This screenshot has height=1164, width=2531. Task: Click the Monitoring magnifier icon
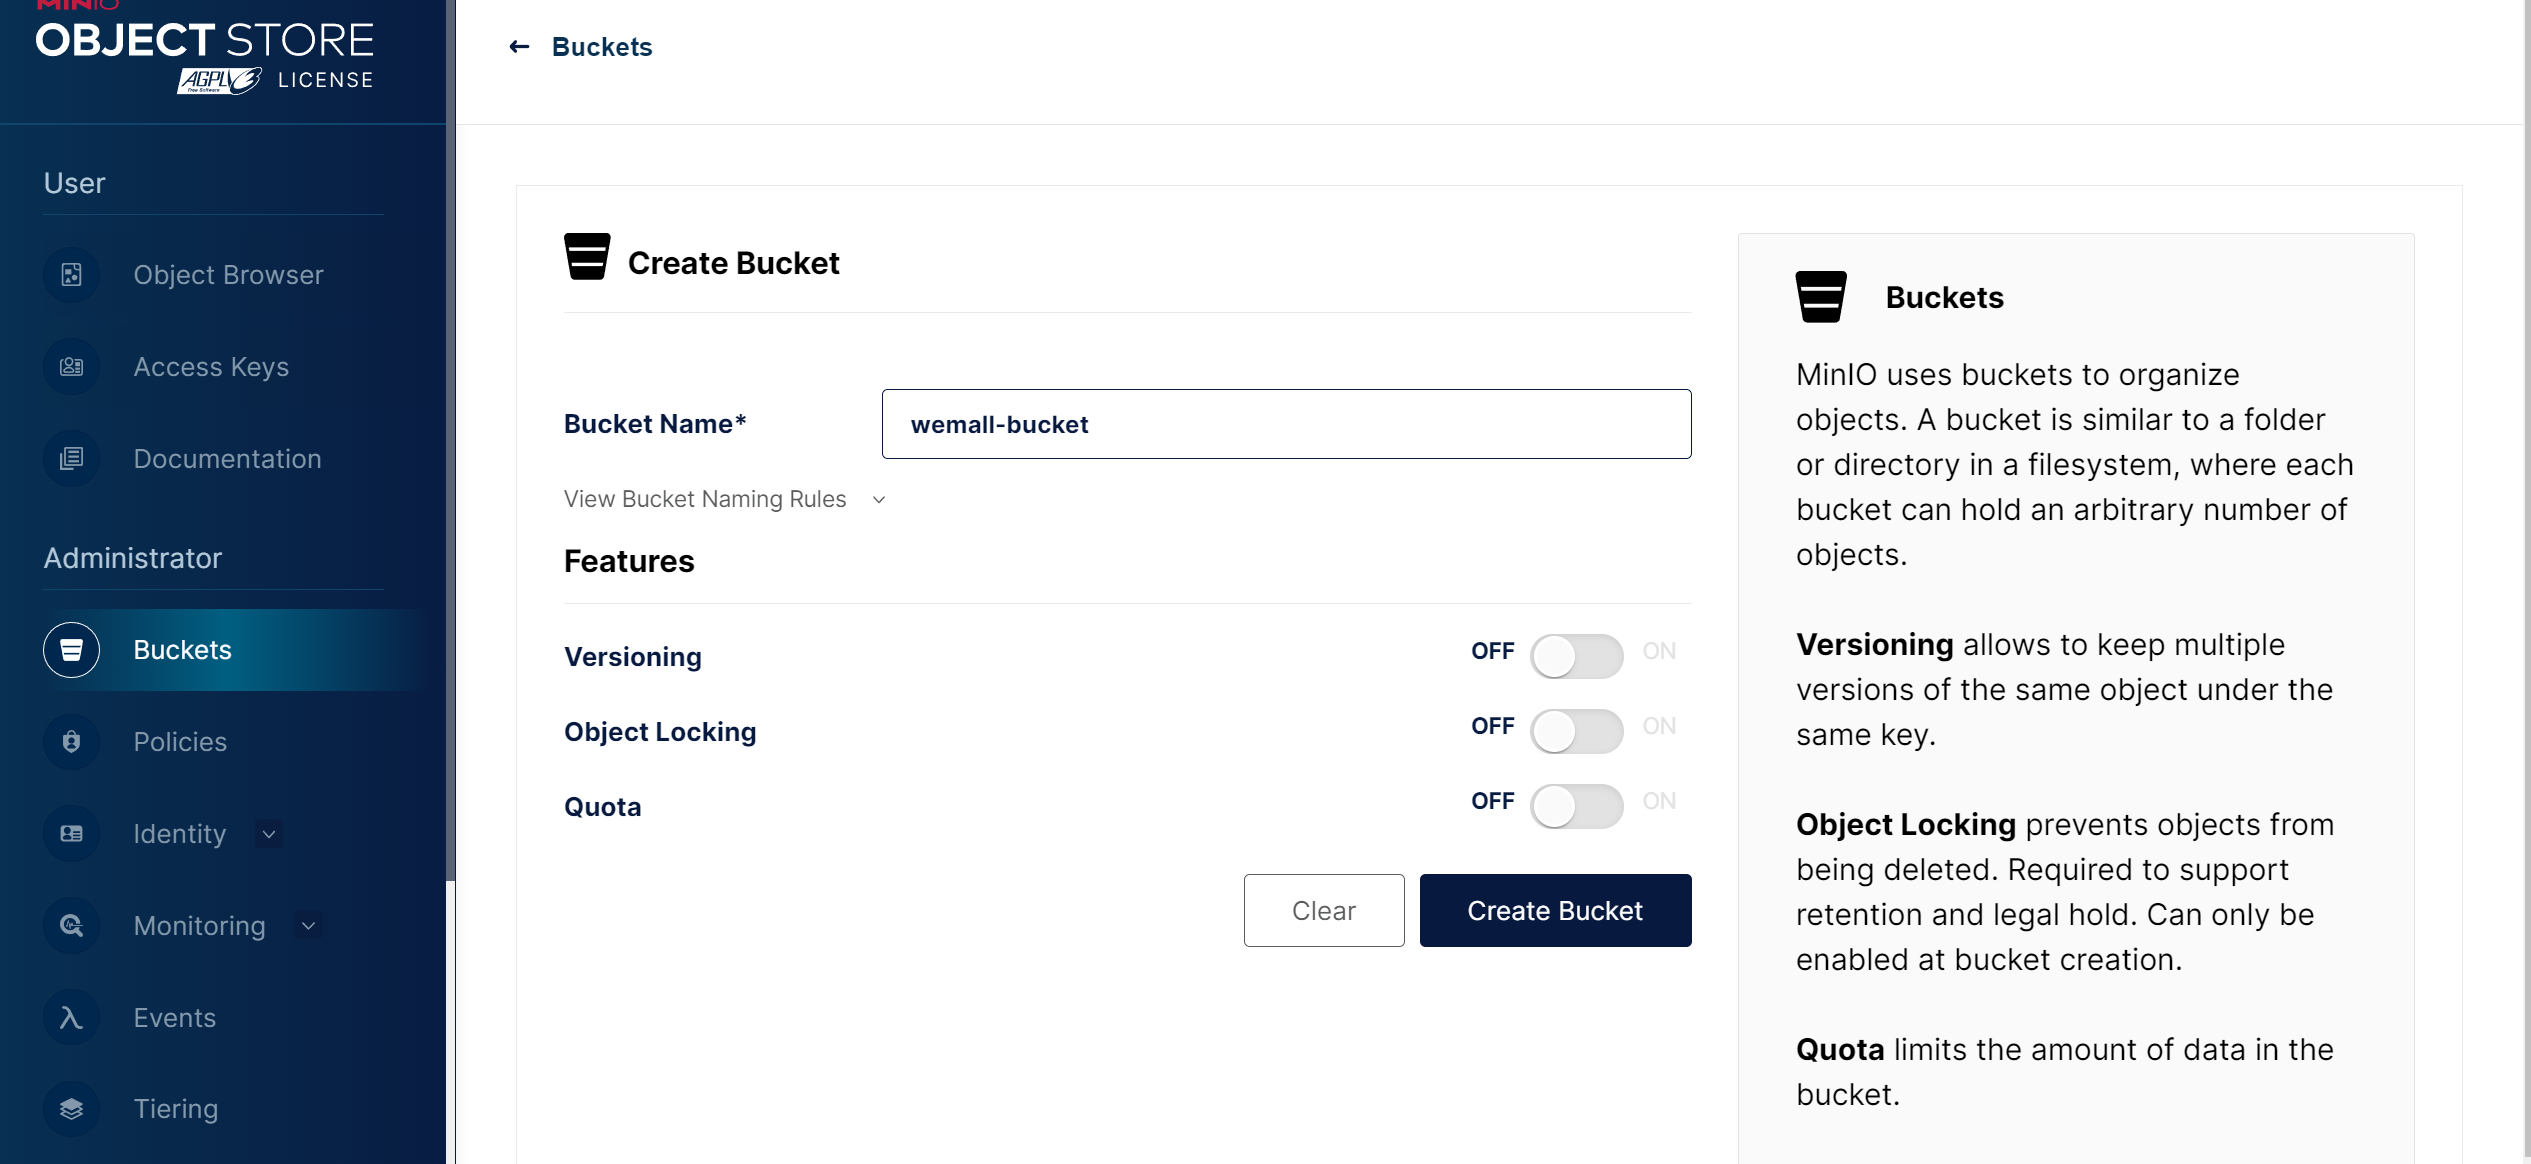coord(71,926)
